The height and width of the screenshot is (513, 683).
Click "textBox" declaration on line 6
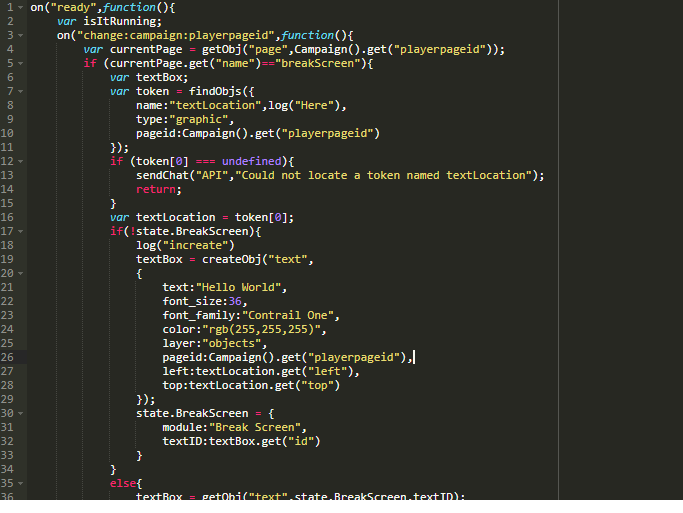click(x=159, y=78)
